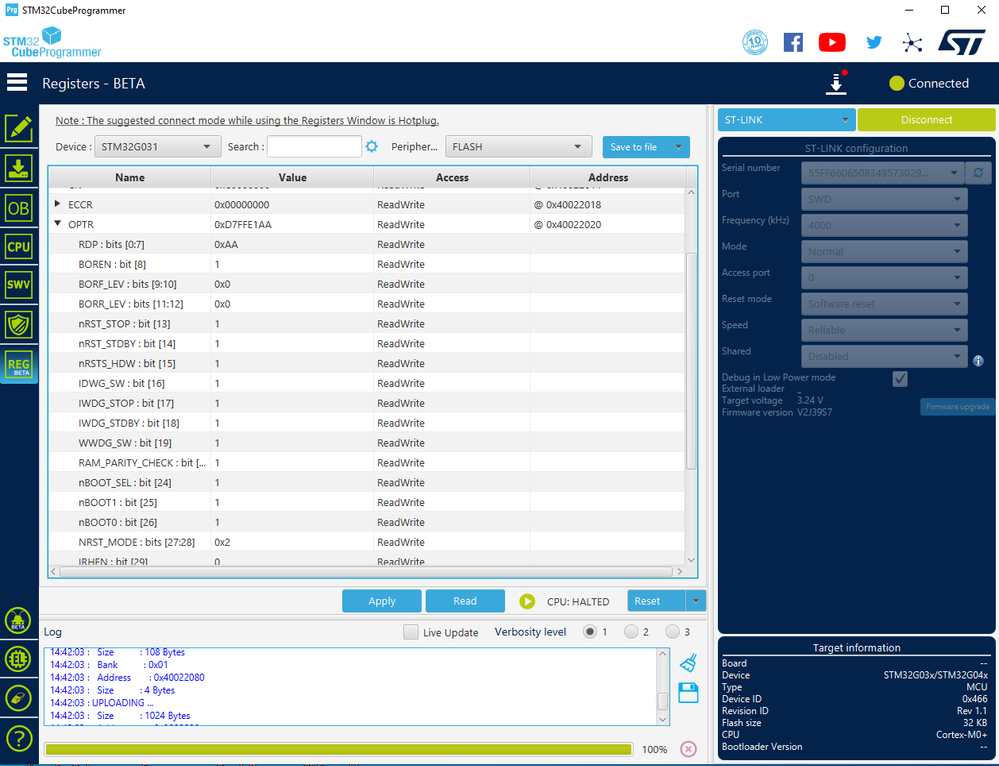999x766 pixels.
Task: Select the OPTR value 0xD7FFE1AA cell
Action: click(292, 224)
